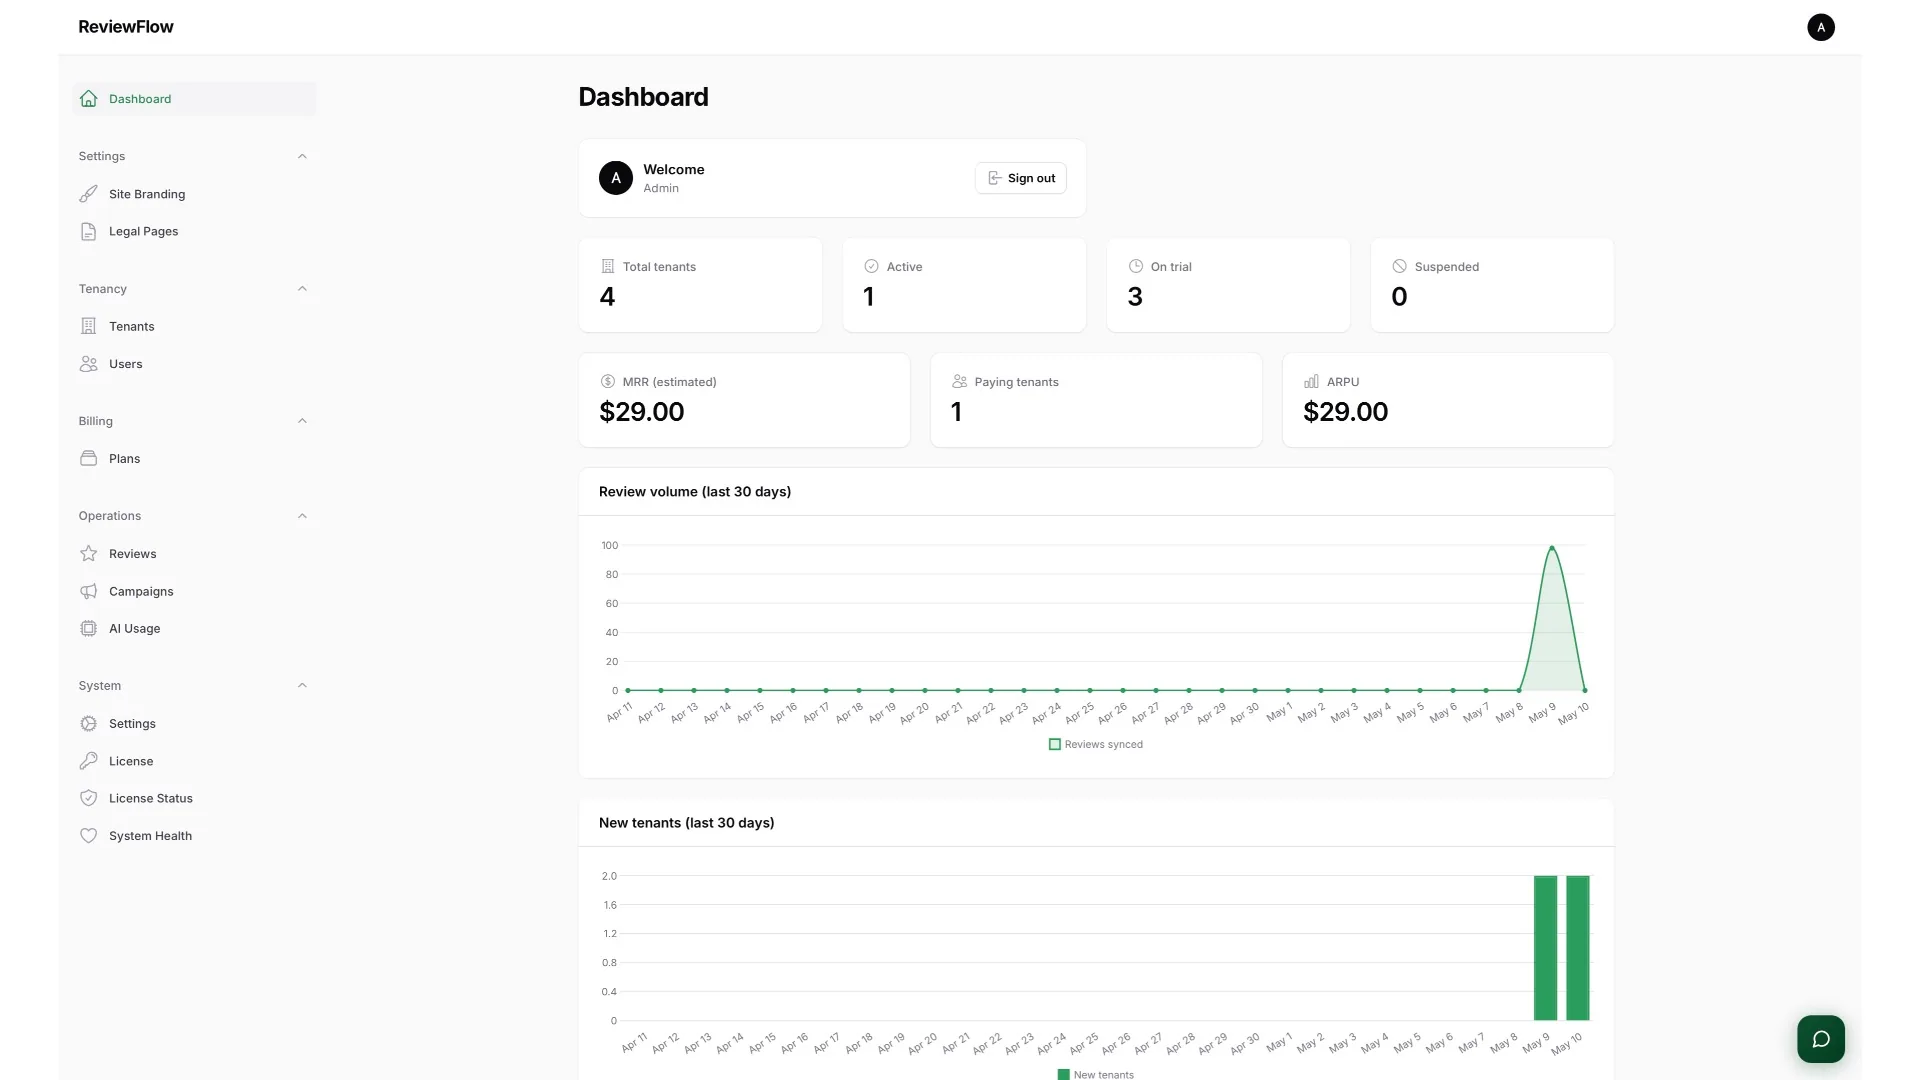
Task: Click the System Health heart icon
Action: [x=89, y=836]
